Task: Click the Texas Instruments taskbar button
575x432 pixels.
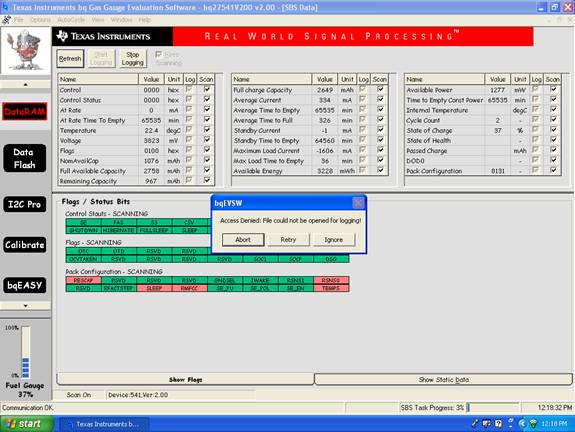Action: 105,424
